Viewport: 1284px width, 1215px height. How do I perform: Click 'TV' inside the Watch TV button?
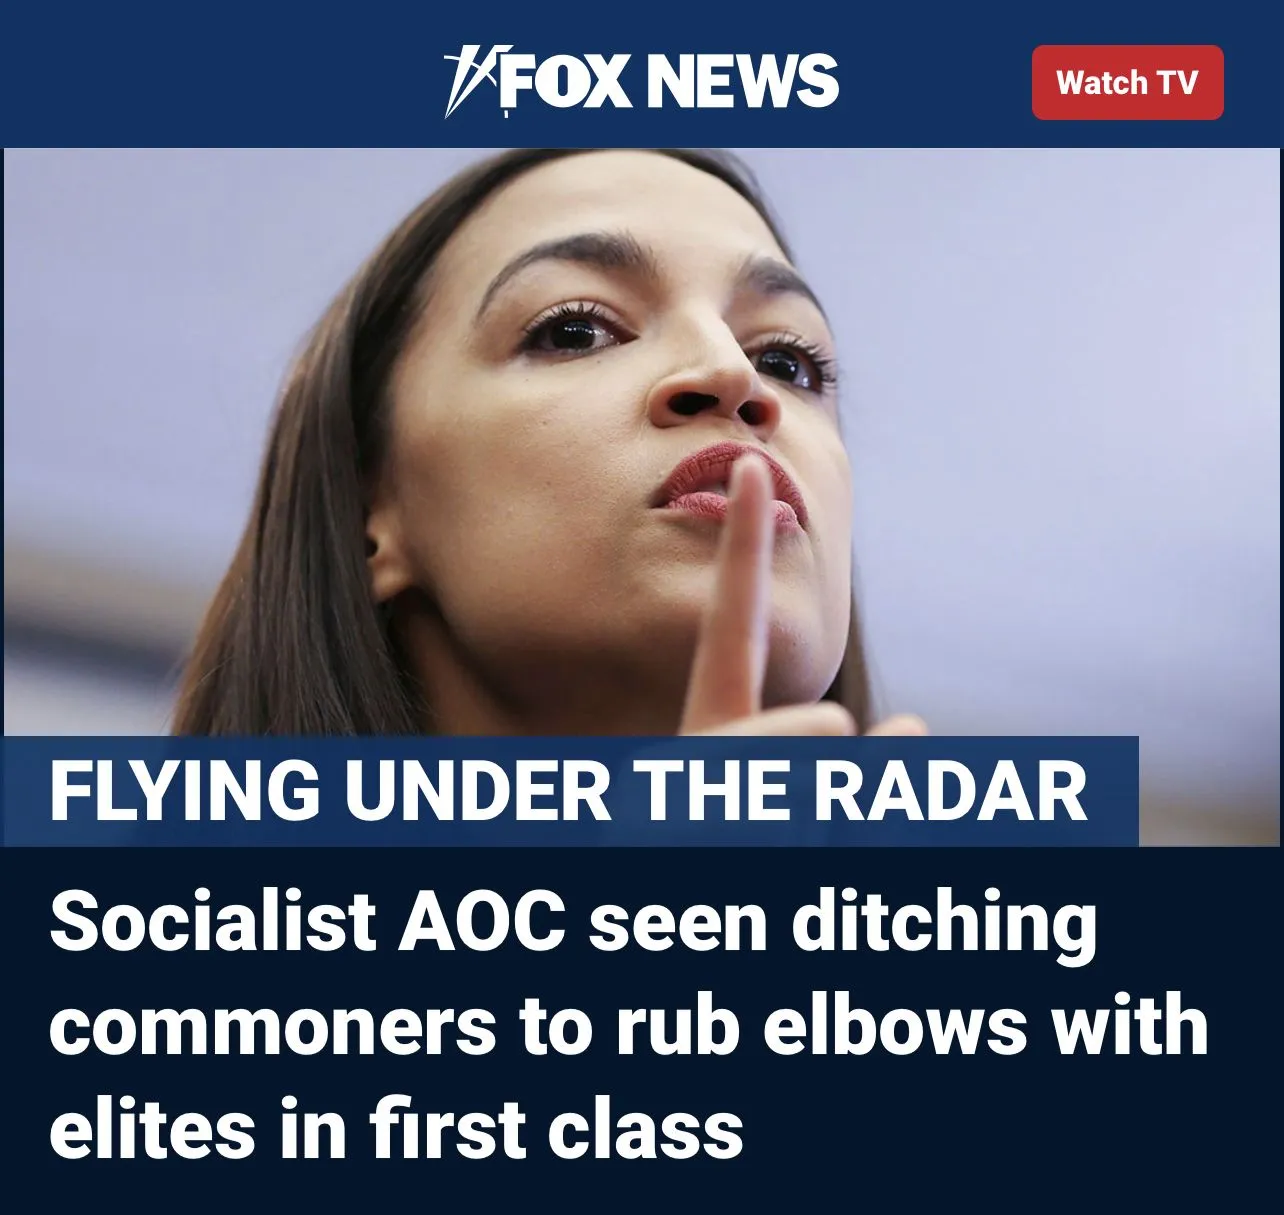pyautogui.click(x=1176, y=82)
